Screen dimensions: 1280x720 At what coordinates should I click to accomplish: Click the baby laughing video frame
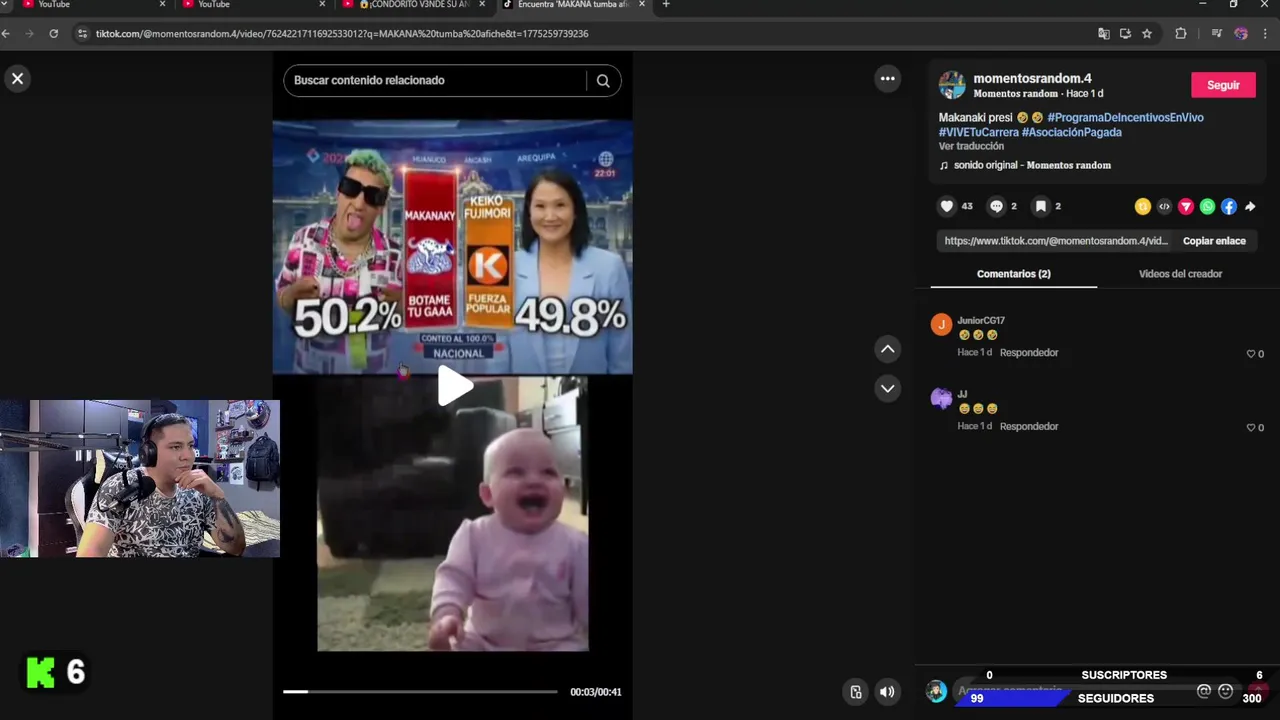[x=453, y=514]
